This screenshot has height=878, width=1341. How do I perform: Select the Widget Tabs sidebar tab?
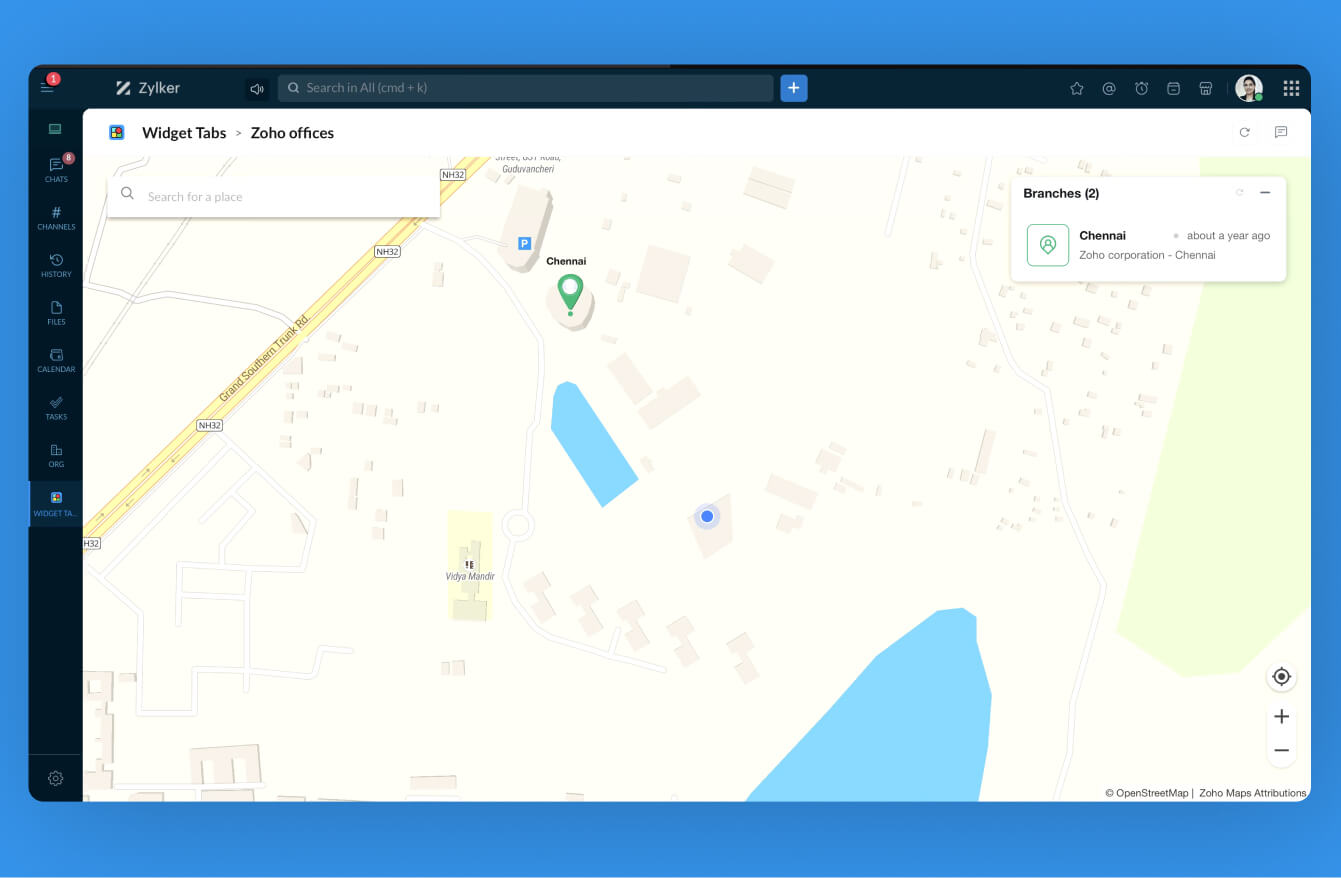point(56,503)
